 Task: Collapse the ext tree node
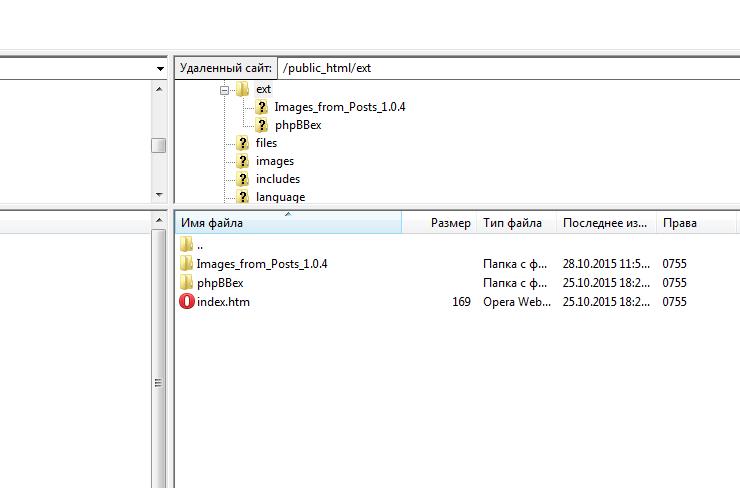(x=225, y=89)
